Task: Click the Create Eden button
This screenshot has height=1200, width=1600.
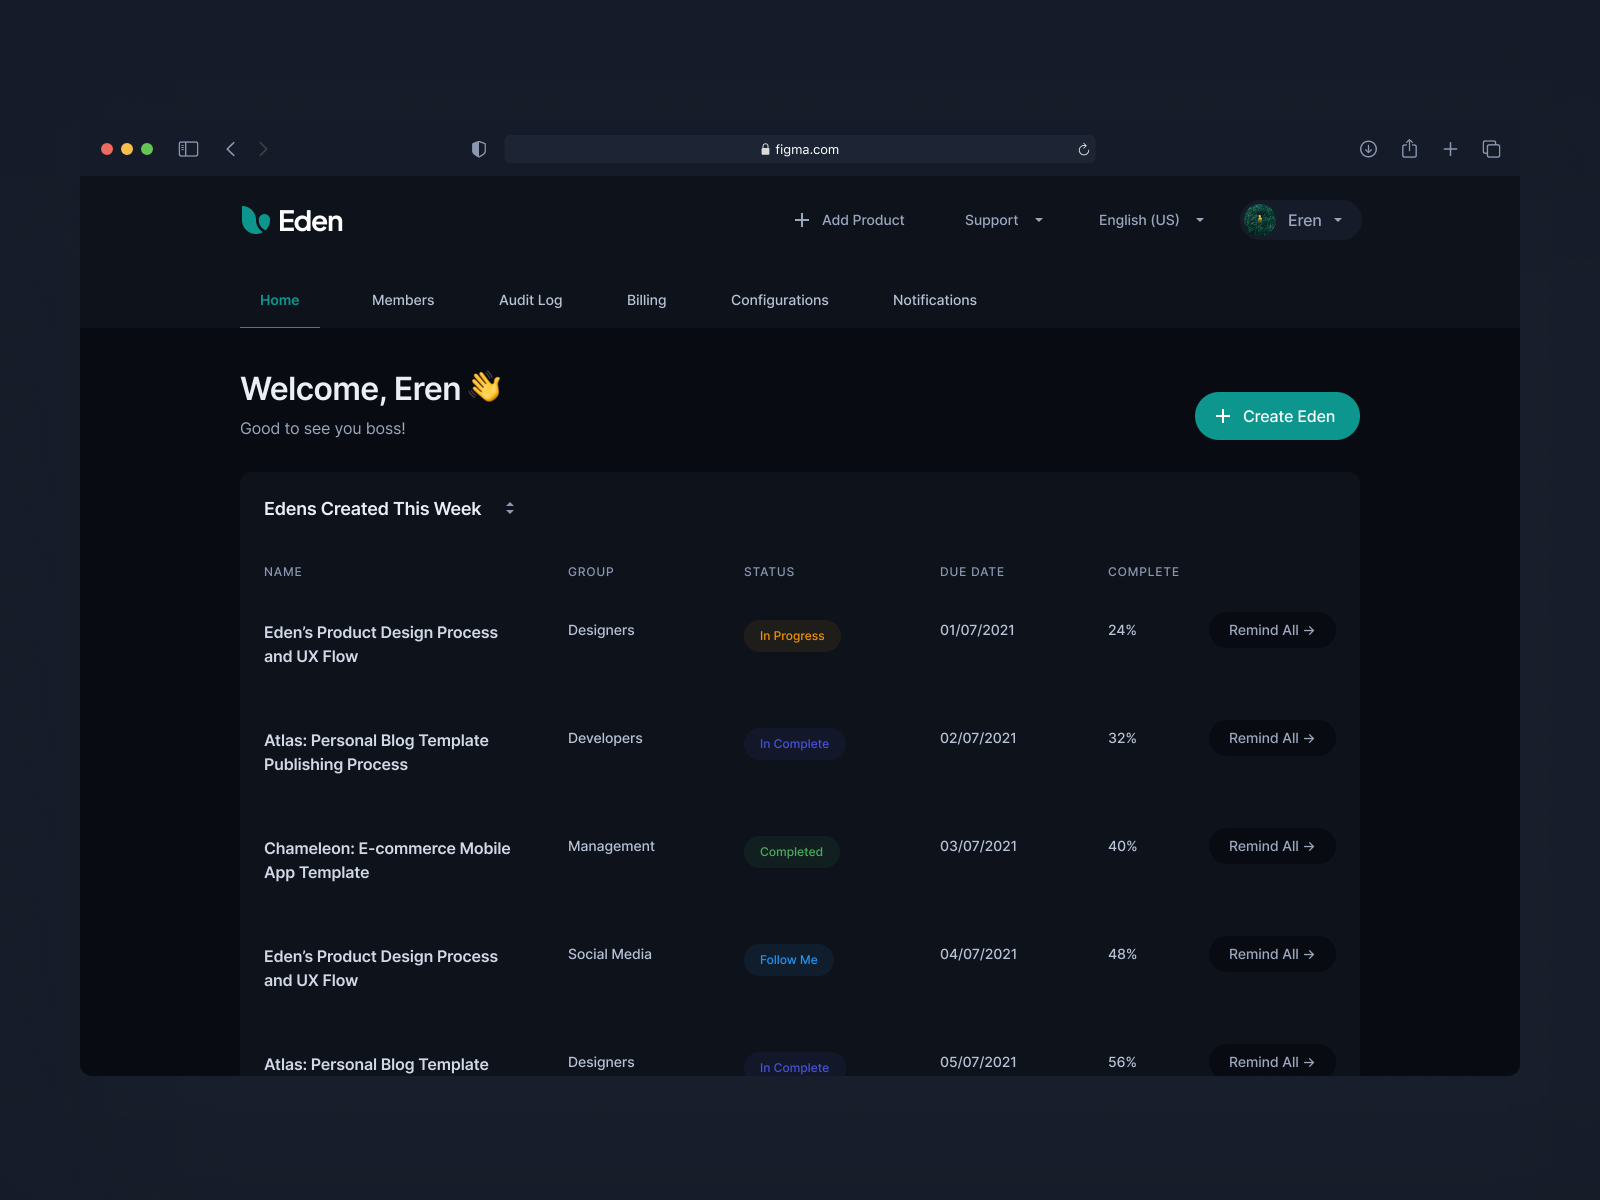Action: [1277, 416]
